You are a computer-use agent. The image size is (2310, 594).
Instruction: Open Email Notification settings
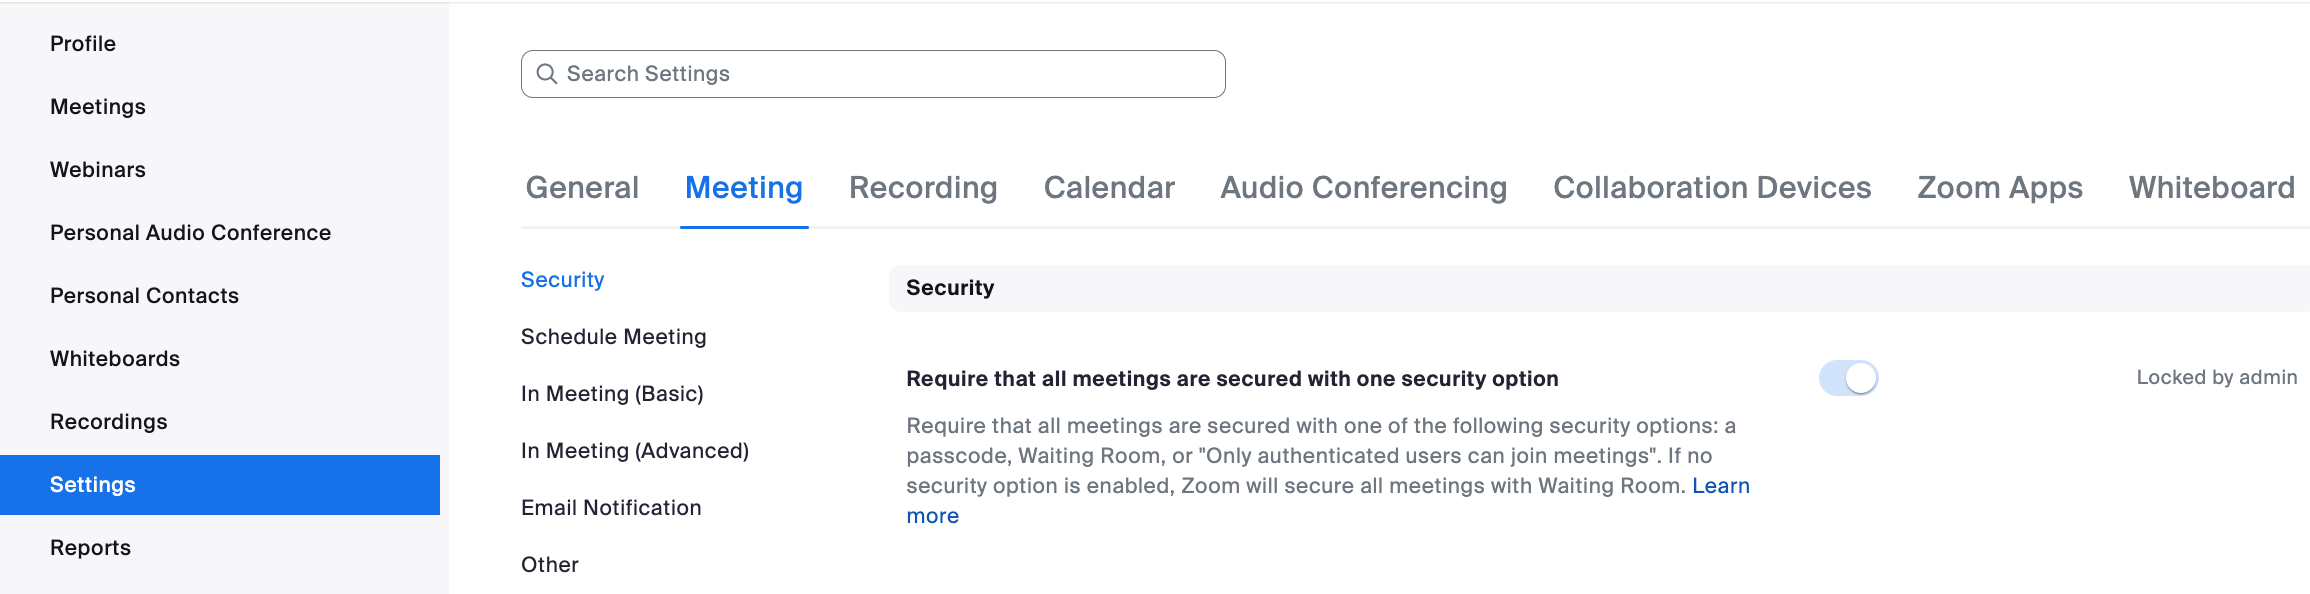click(610, 507)
